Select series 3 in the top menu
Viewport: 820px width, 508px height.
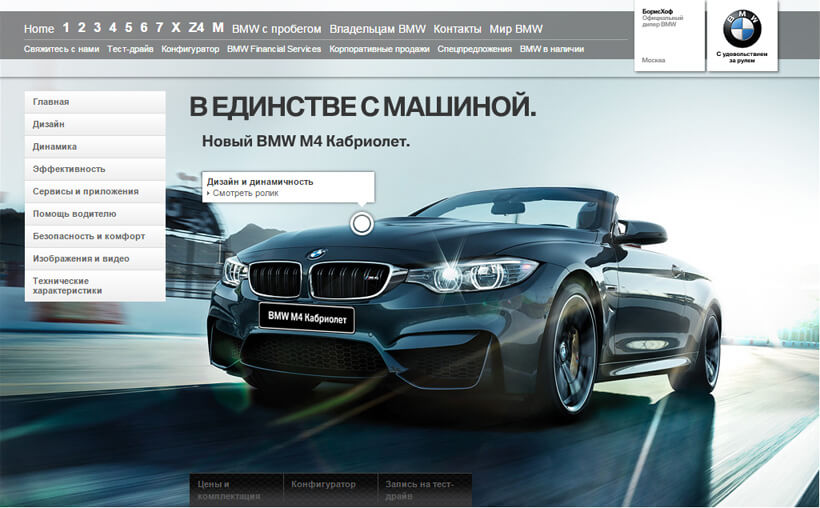[x=97, y=27]
